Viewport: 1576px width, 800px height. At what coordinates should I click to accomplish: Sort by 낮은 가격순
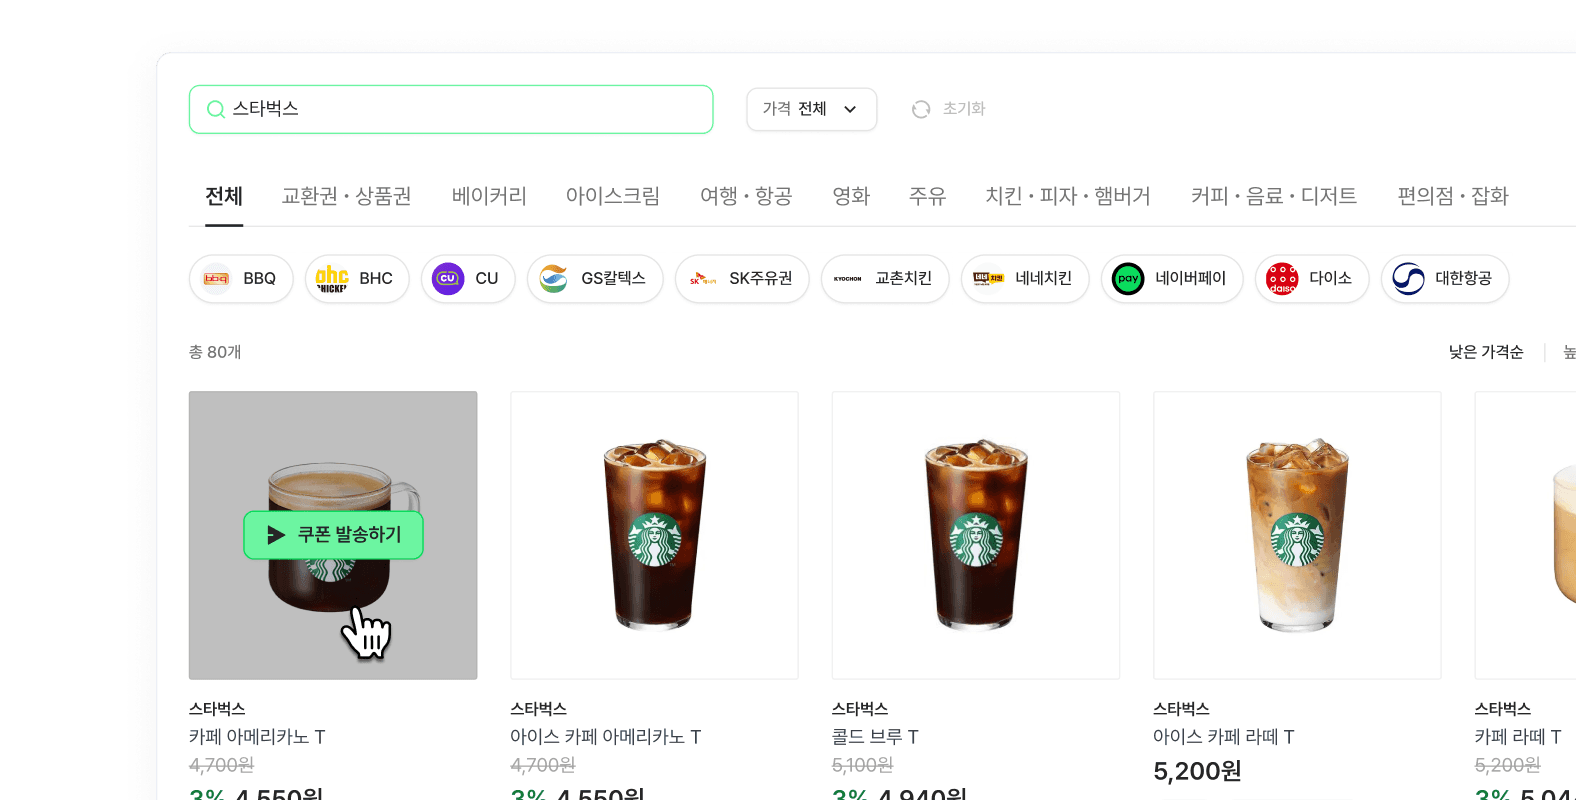coord(1486,352)
